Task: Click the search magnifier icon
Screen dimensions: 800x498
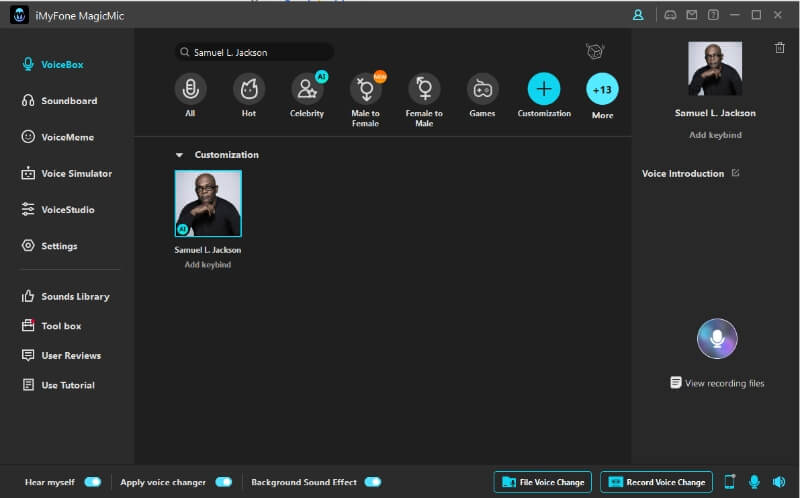Action: click(184, 52)
